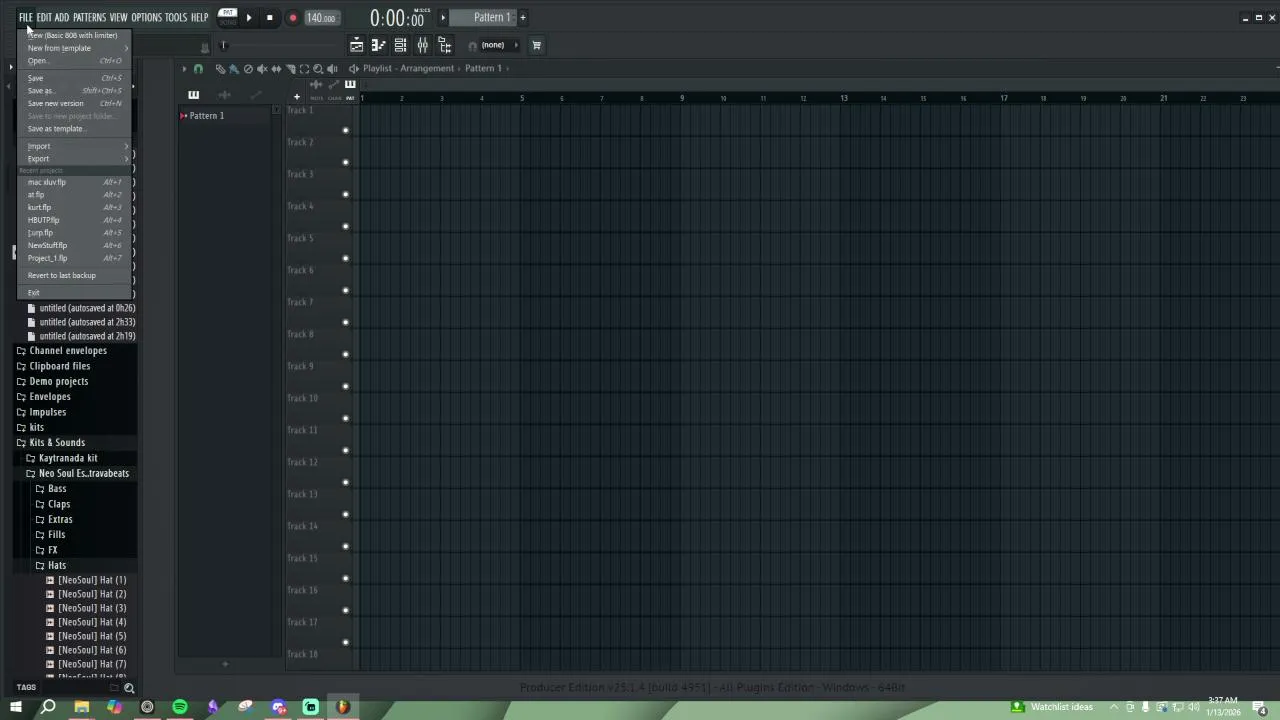Open the EDIT menu
This screenshot has width=1280, height=720.
point(44,17)
